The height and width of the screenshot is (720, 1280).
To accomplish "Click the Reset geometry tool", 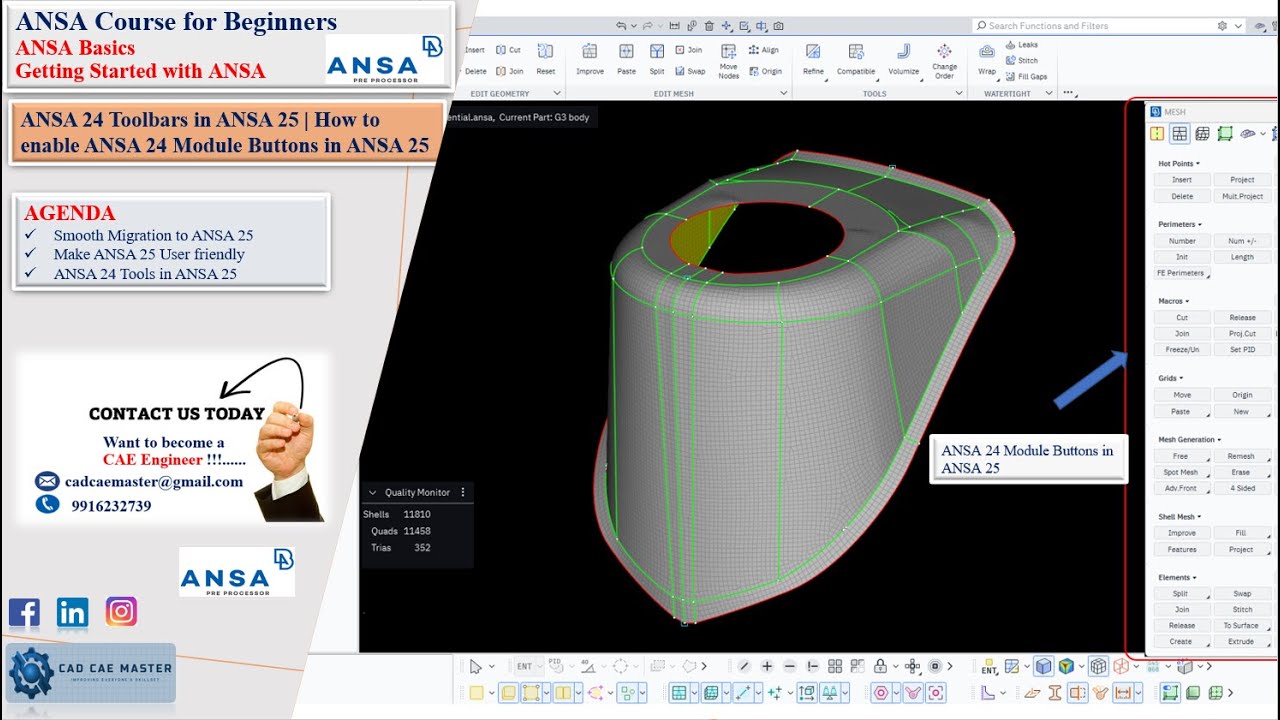I will pos(545,59).
